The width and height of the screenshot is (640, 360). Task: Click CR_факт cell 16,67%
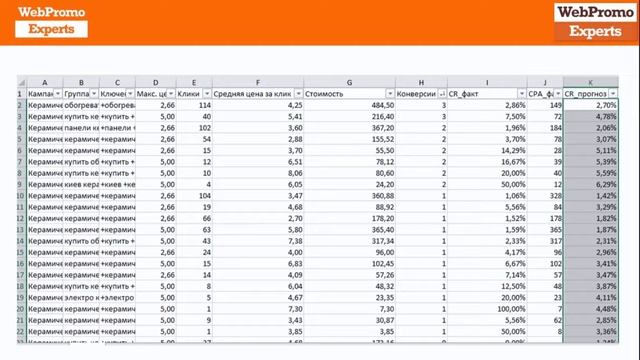pos(487,162)
